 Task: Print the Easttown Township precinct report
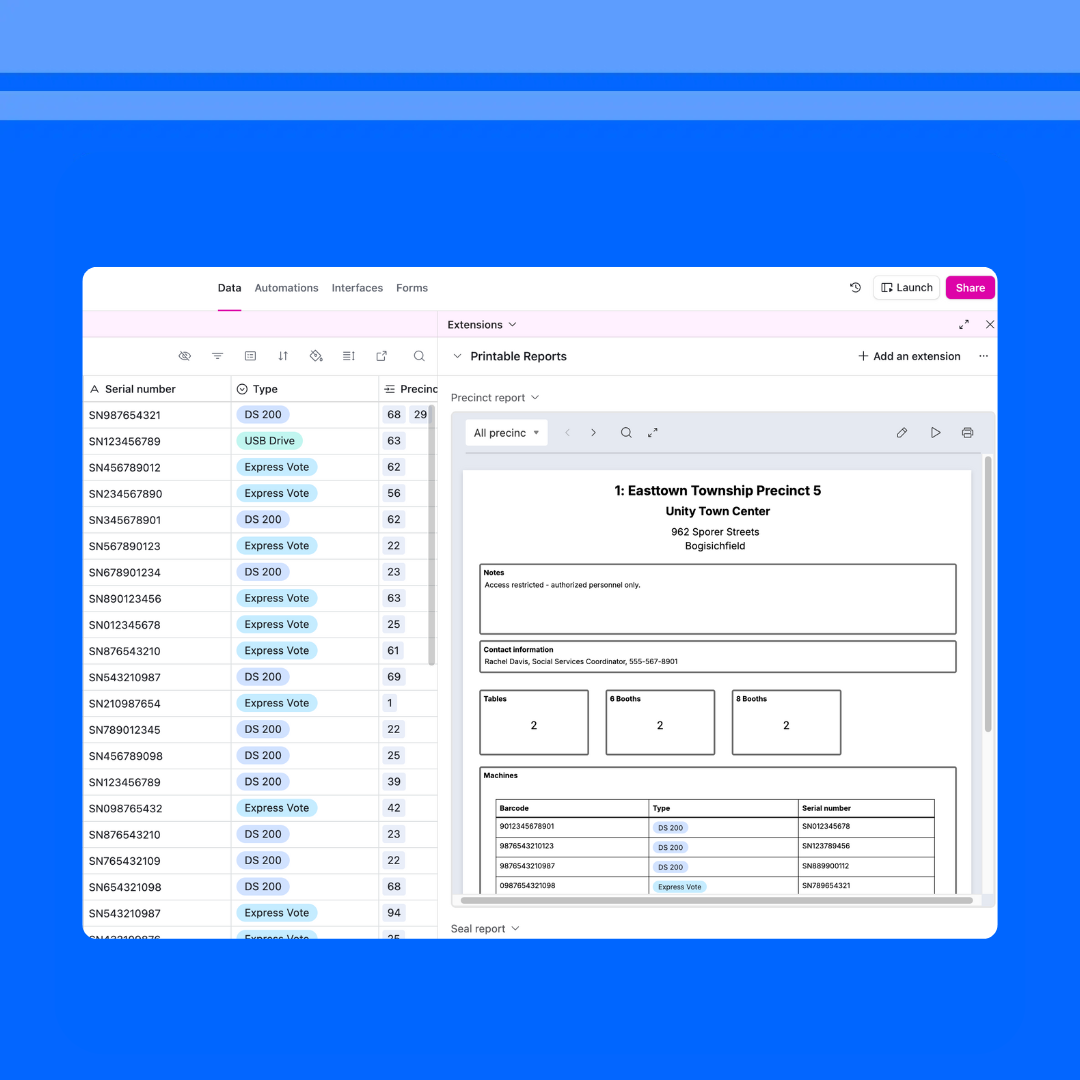tap(967, 432)
